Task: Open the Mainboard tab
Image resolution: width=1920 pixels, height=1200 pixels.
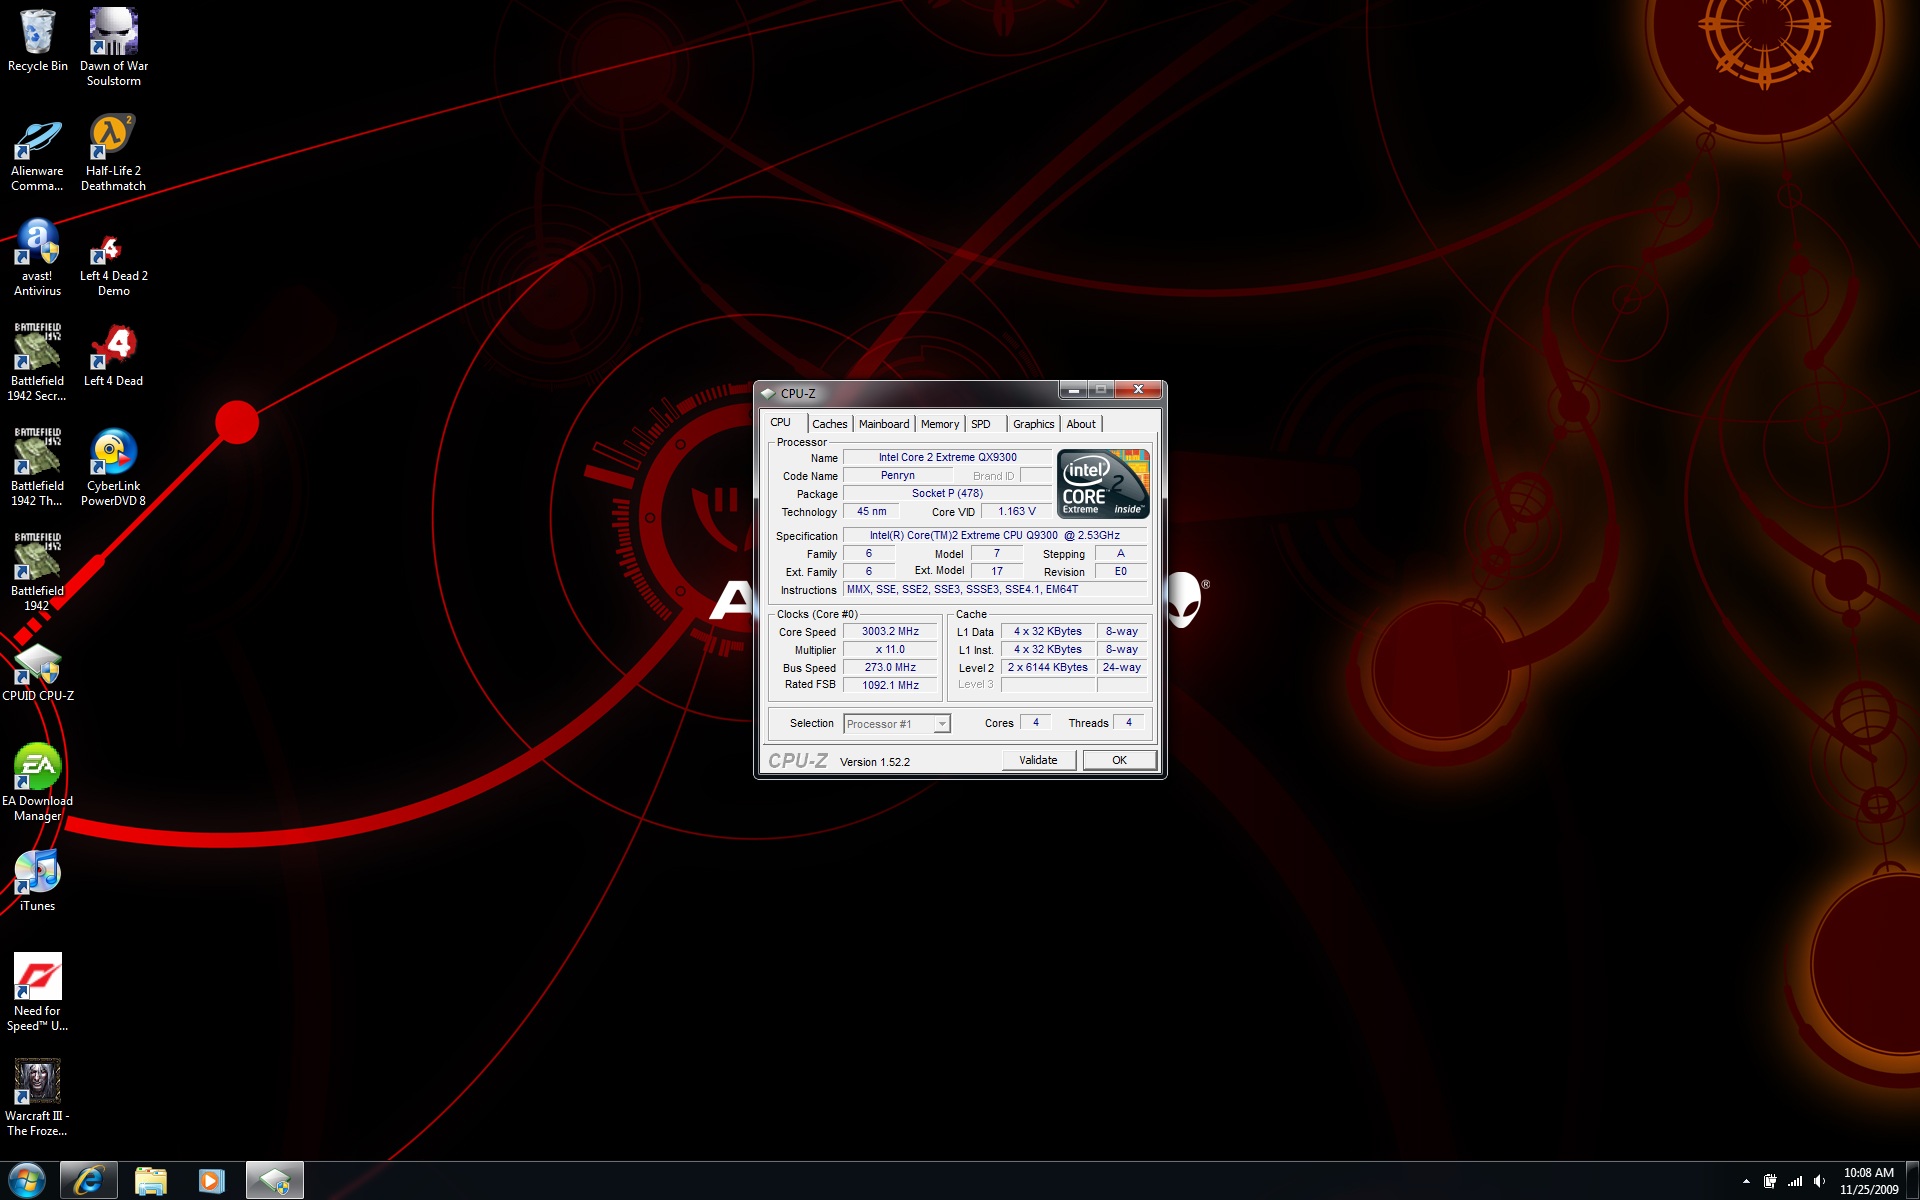Action: (884, 424)
